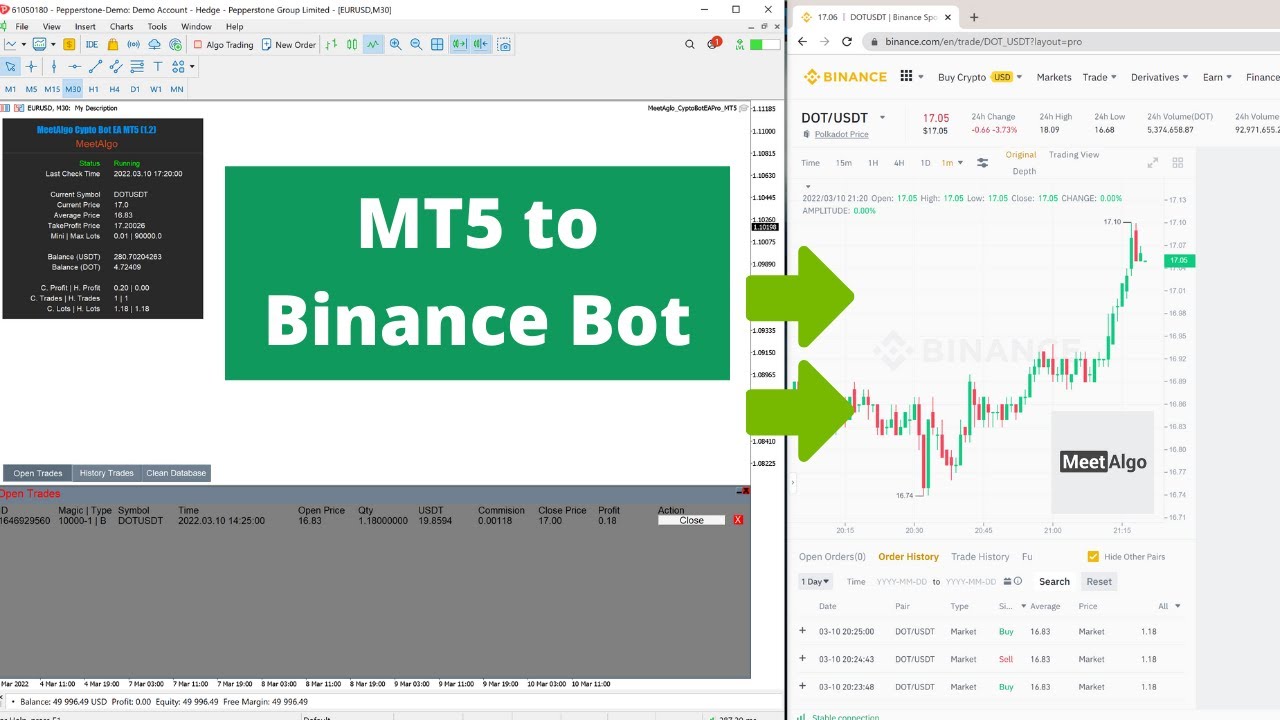Select the equidistant channel tool
1280x720 pixels.
[116, 66]
